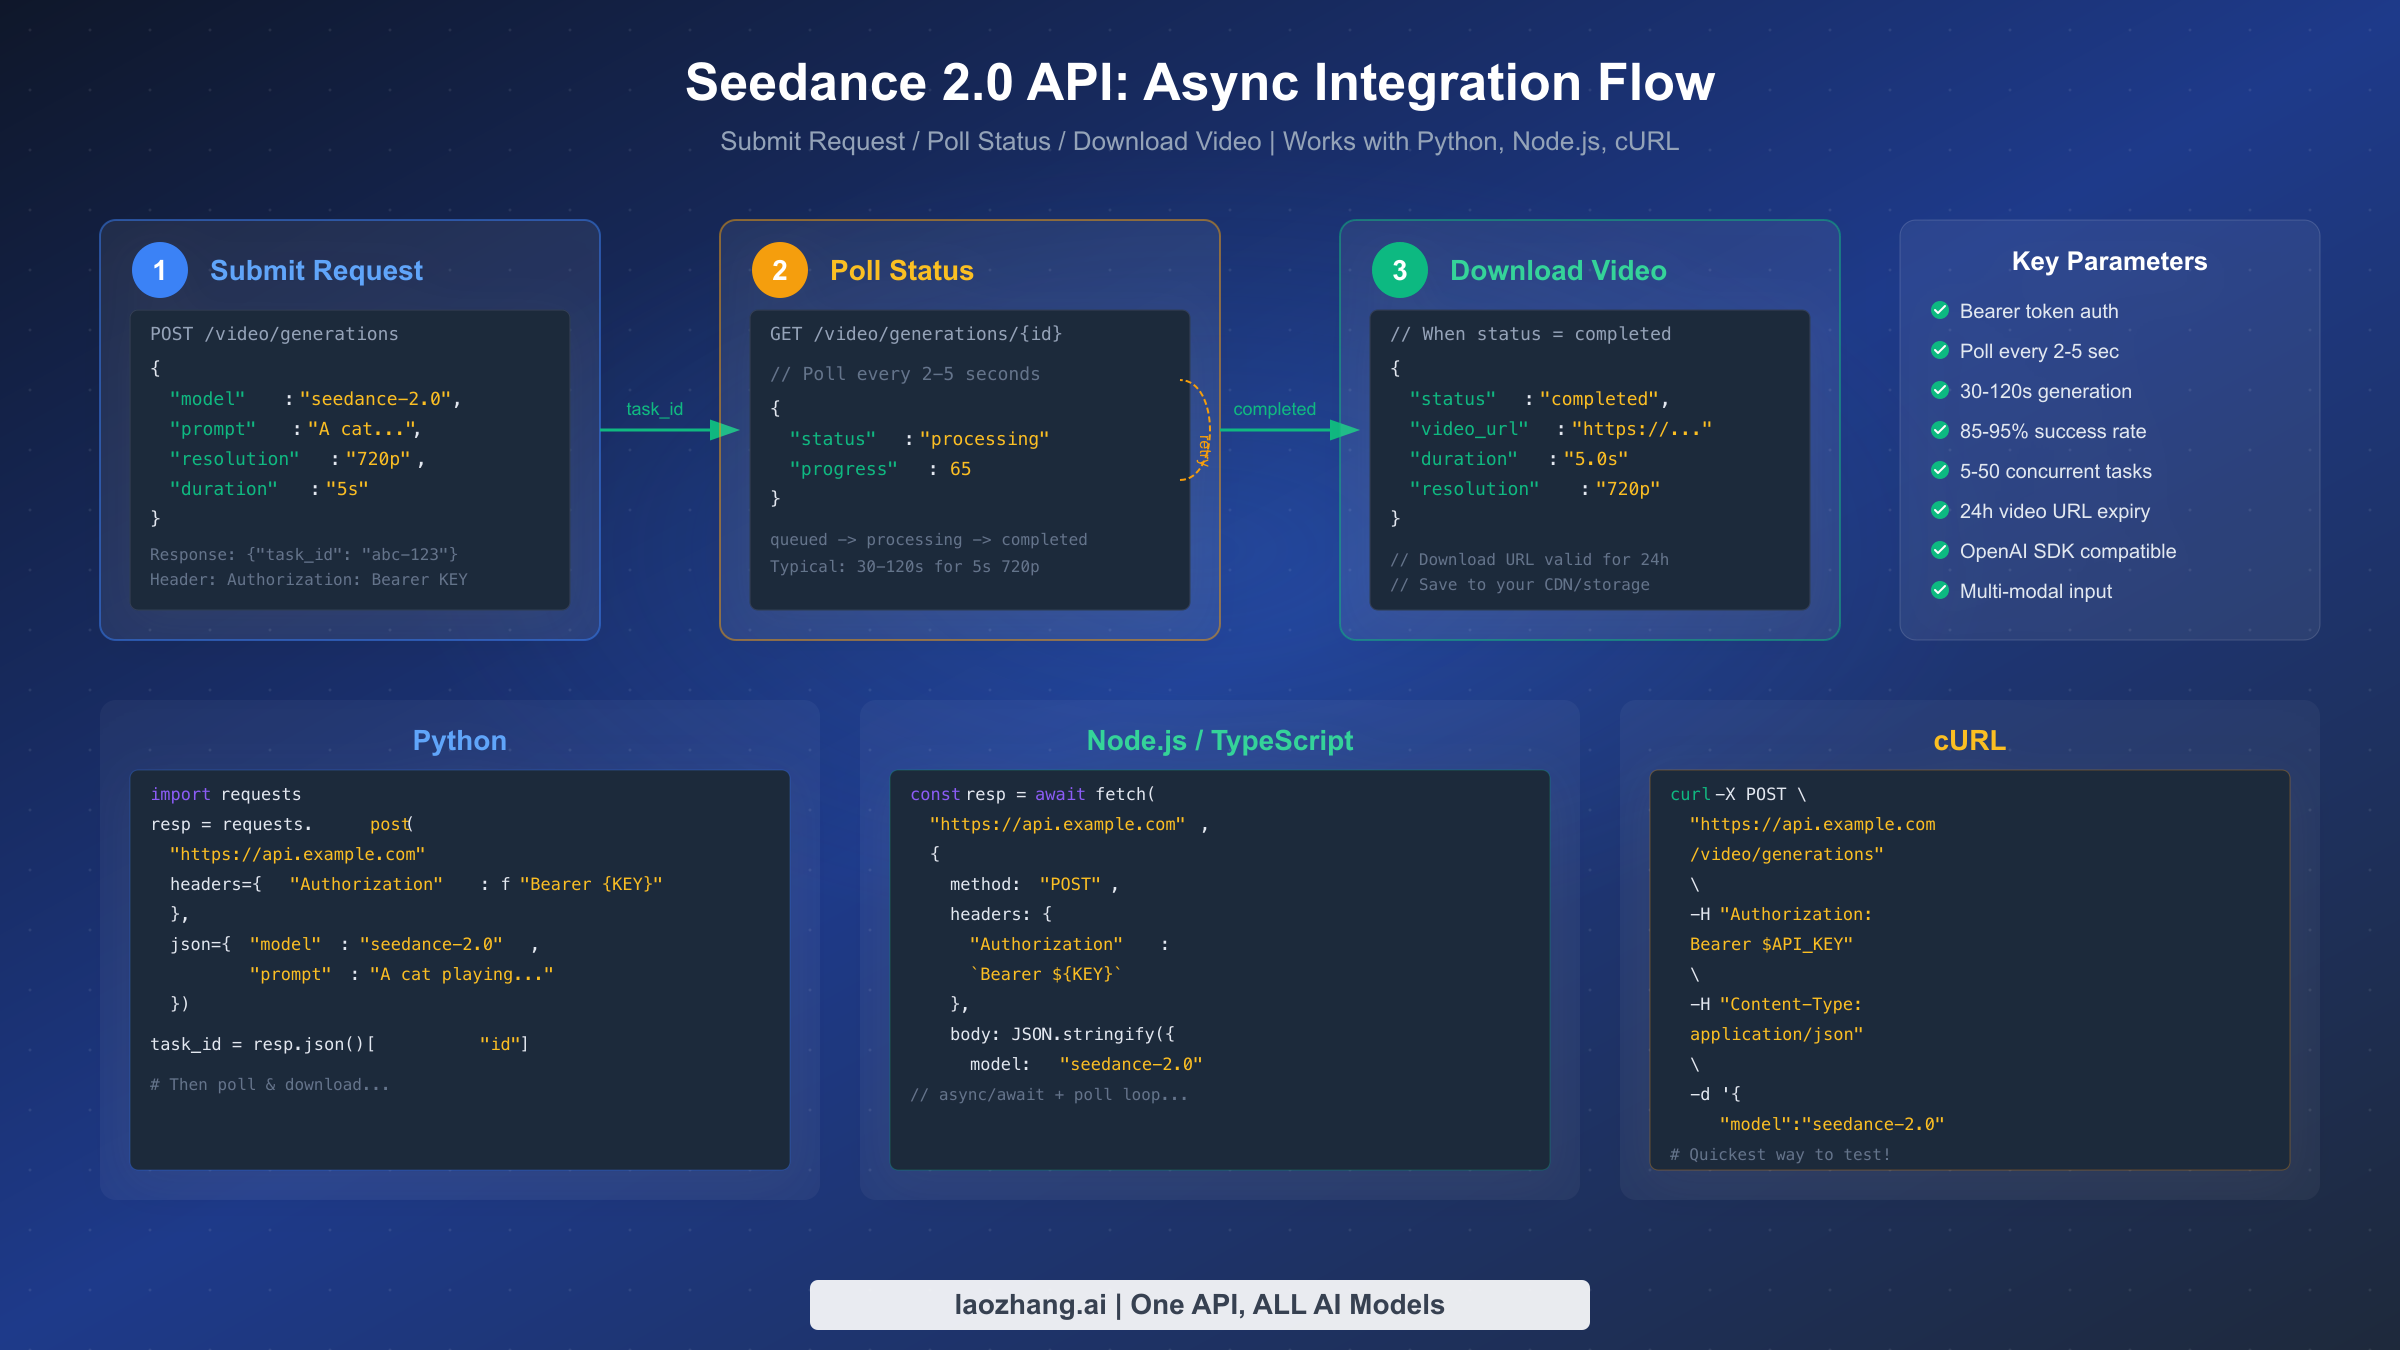Click the Poll every 2-5 sec checkmark

pyautogui.click(x=1941, y=351)
